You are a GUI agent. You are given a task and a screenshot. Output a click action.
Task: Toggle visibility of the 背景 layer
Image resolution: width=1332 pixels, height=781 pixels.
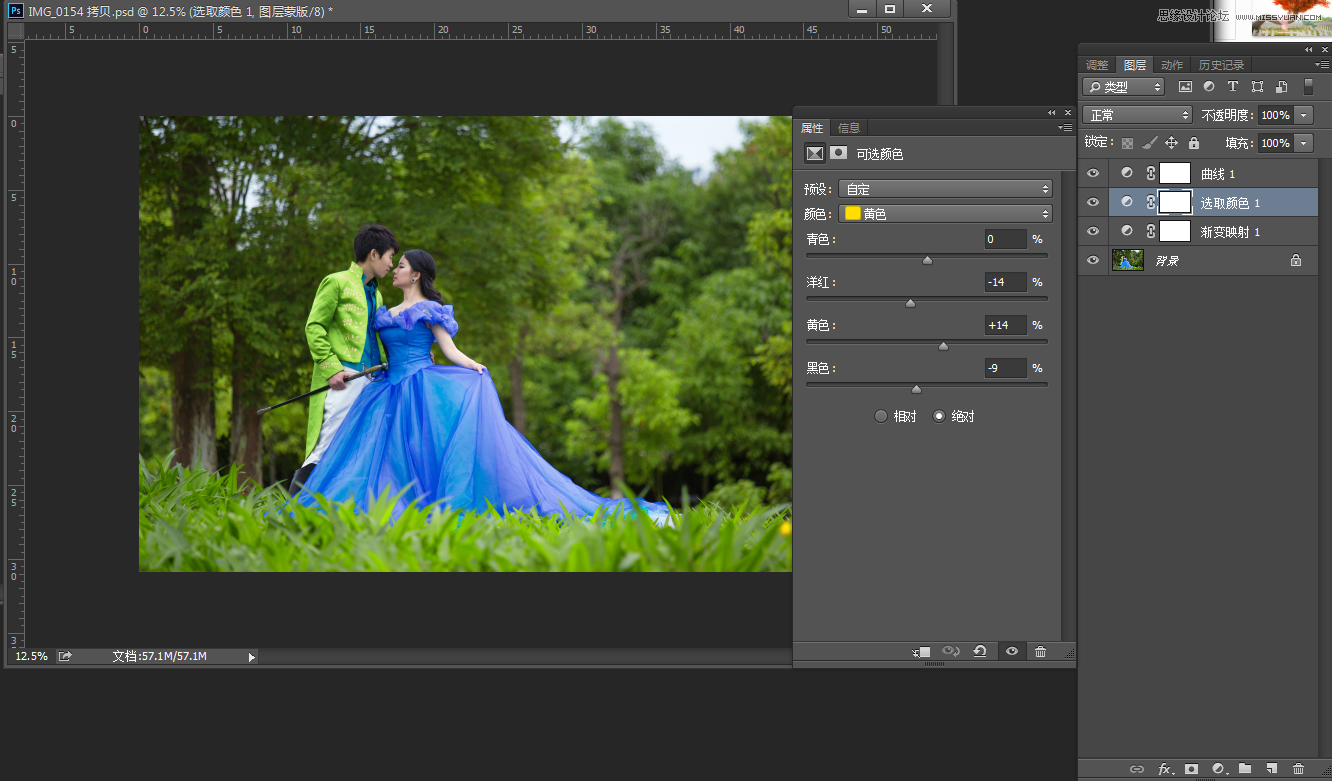[1093, 261]
